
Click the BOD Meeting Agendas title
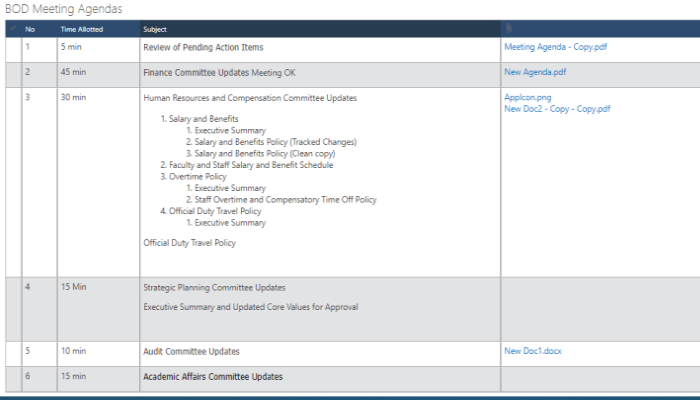click(65, 8)
